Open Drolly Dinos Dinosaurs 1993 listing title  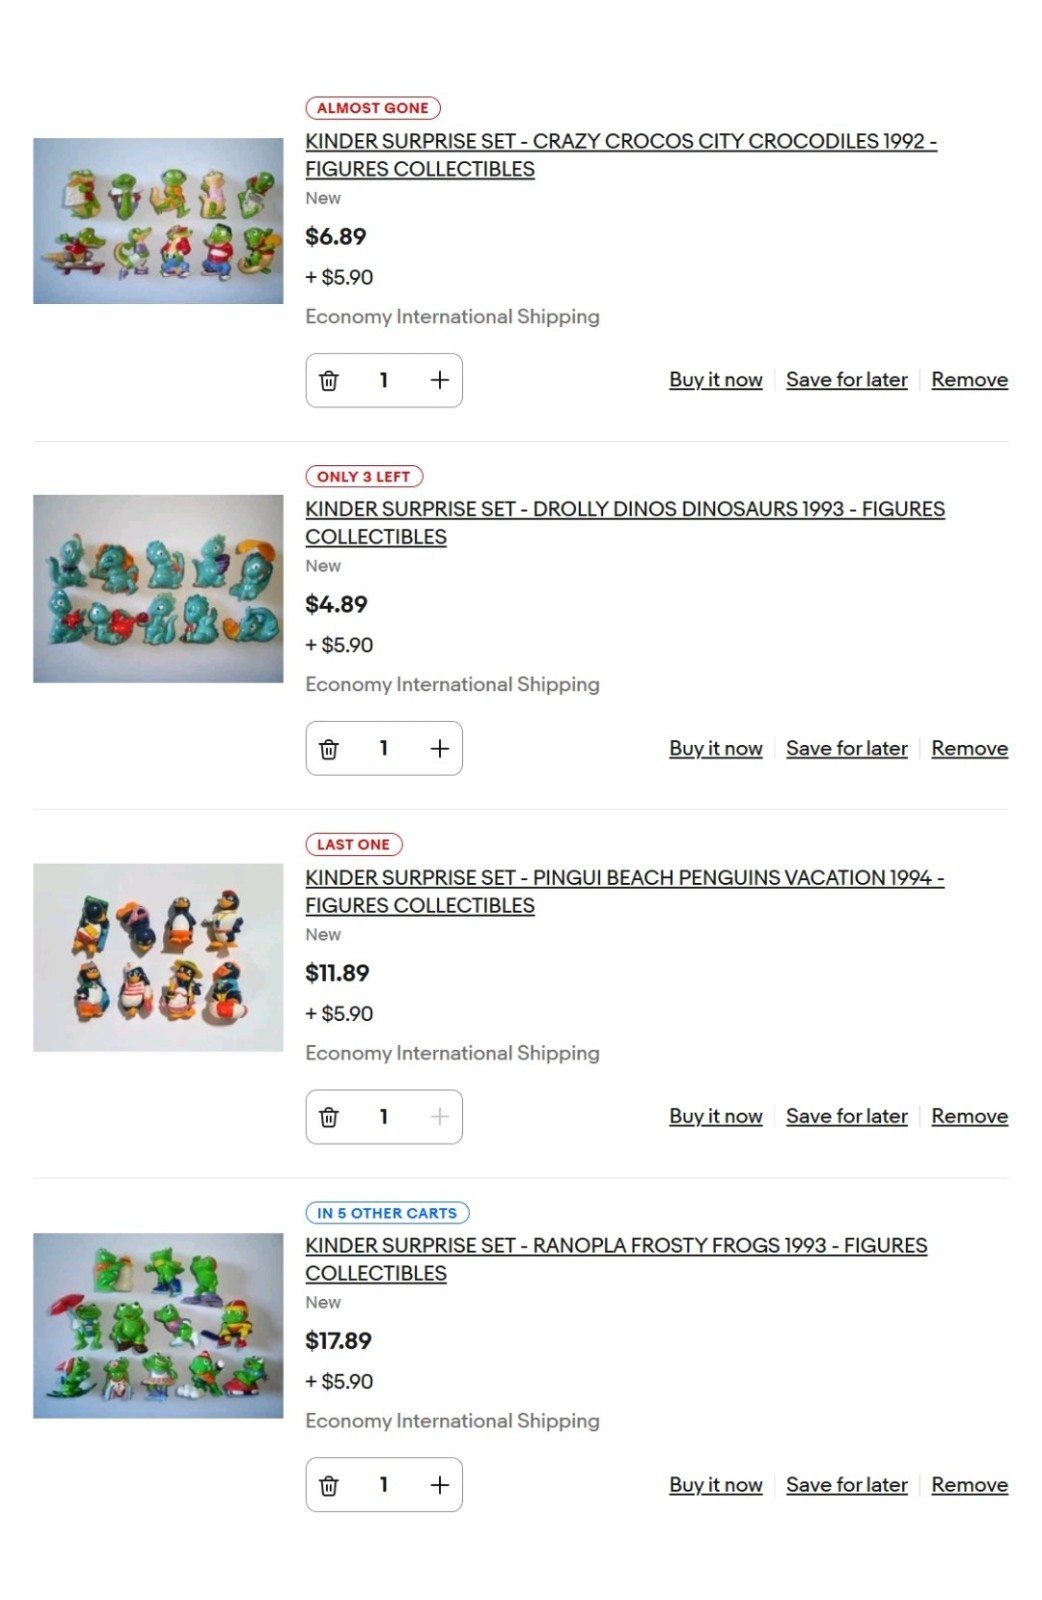pos(625,523)
